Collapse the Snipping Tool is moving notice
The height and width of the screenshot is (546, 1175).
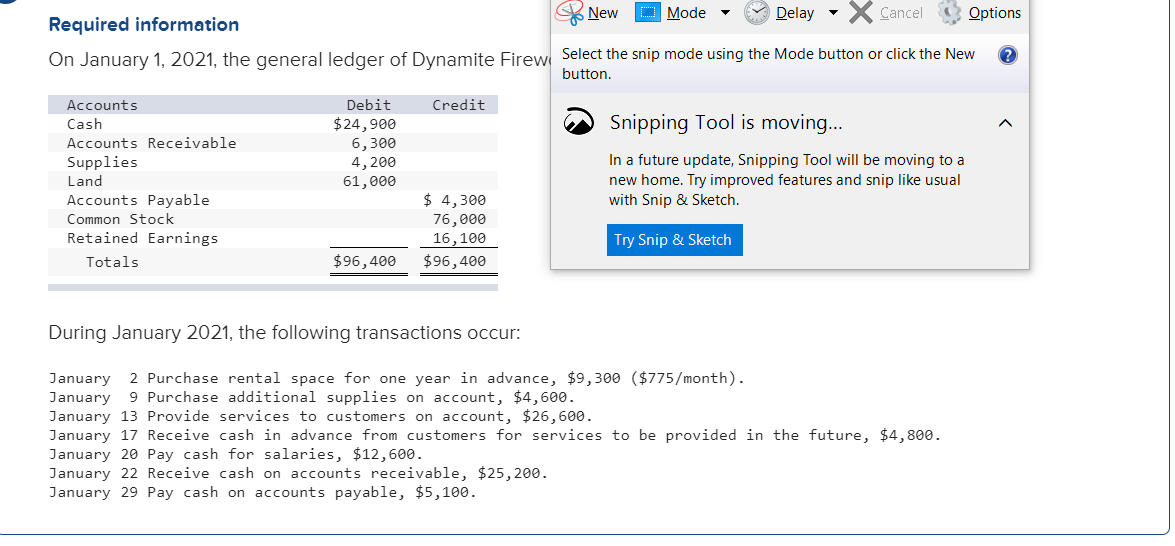pyautogui.click(x=1006, y=123)
